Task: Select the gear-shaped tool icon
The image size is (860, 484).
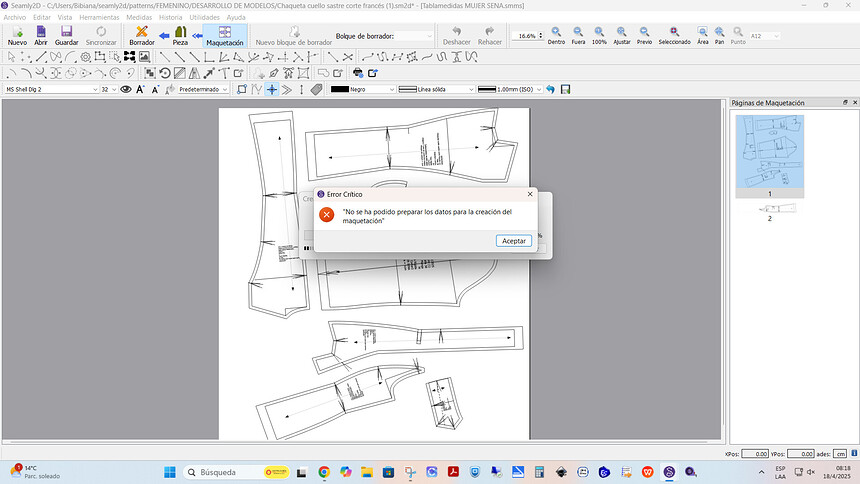Action: [85, 57]
